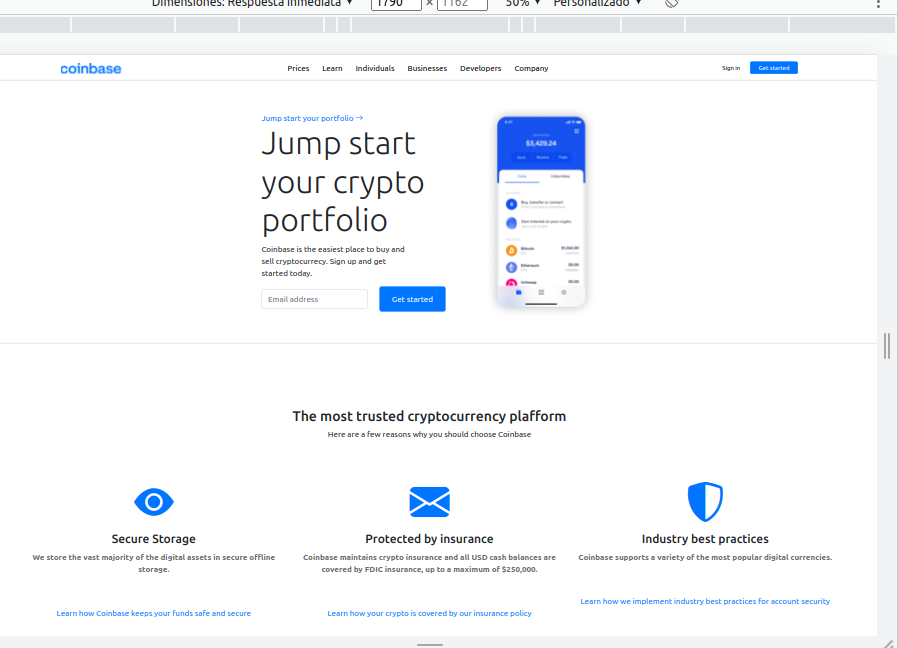
Task: Open the Dimensiones responsive dropdown
Action: [x=252, y=3]
